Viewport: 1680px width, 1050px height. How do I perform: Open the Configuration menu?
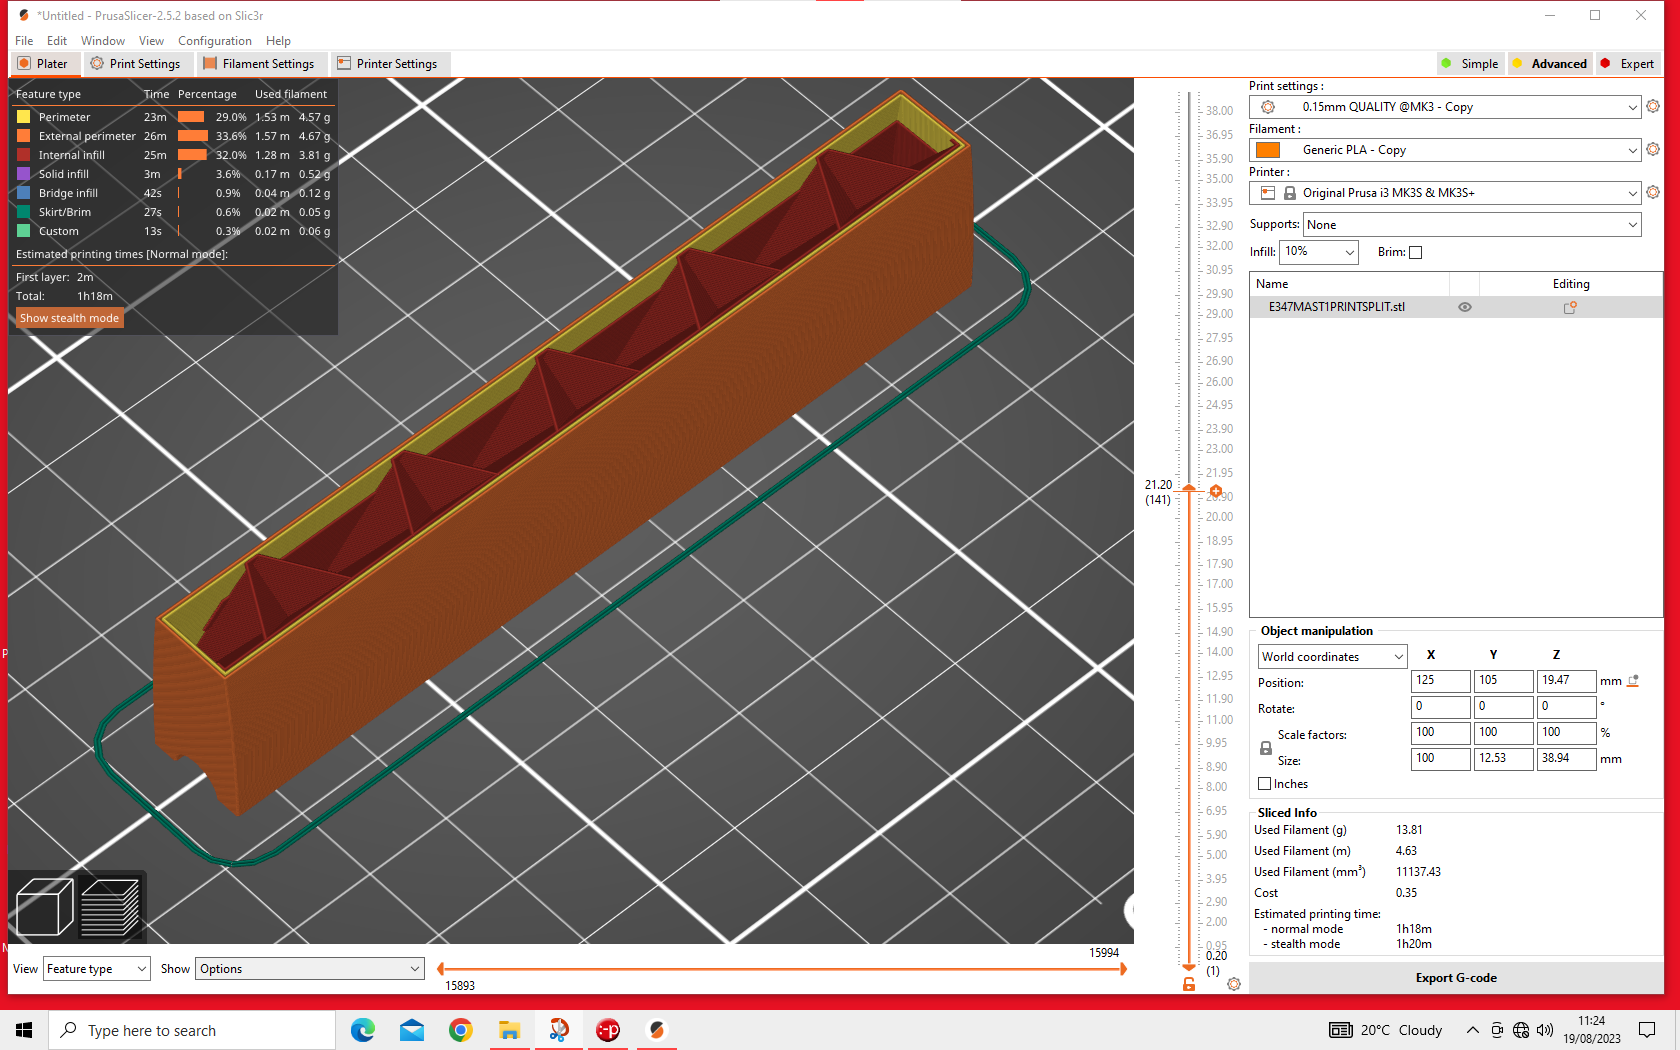[x=214, y=41]
